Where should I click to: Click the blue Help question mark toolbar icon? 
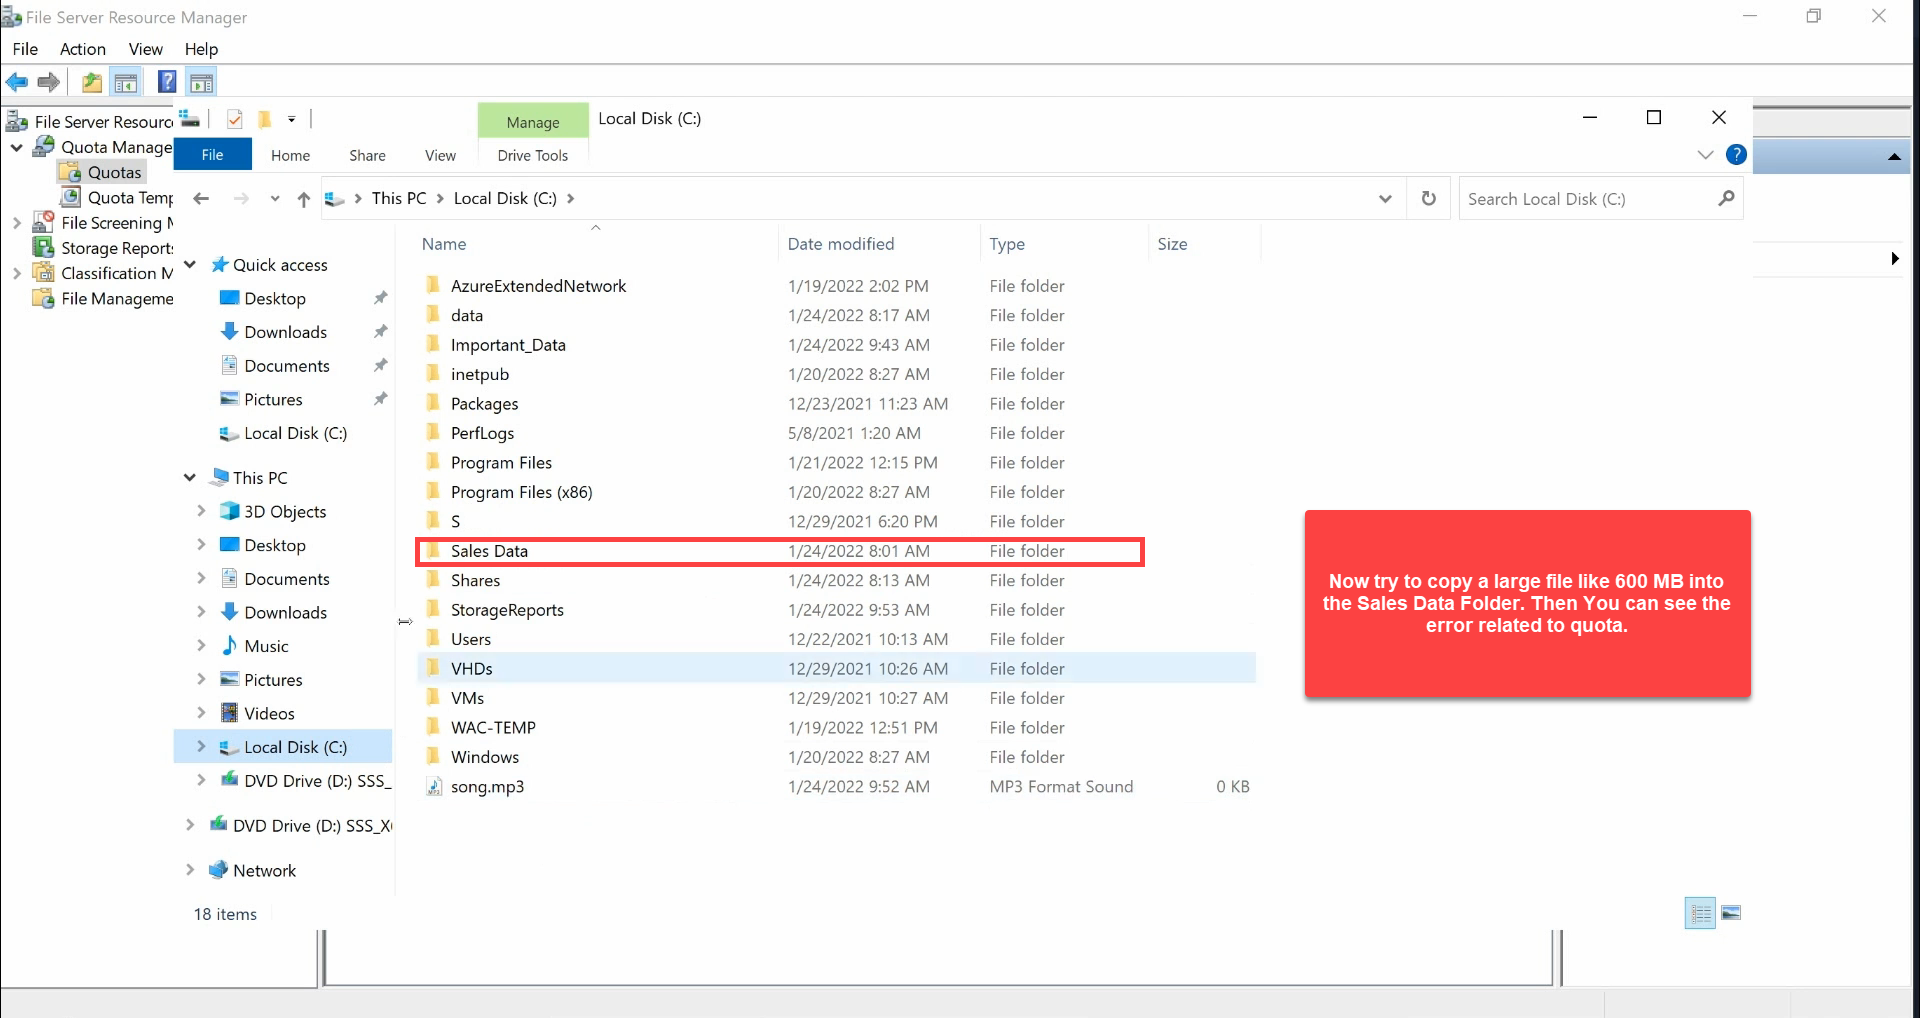(167, 82)
